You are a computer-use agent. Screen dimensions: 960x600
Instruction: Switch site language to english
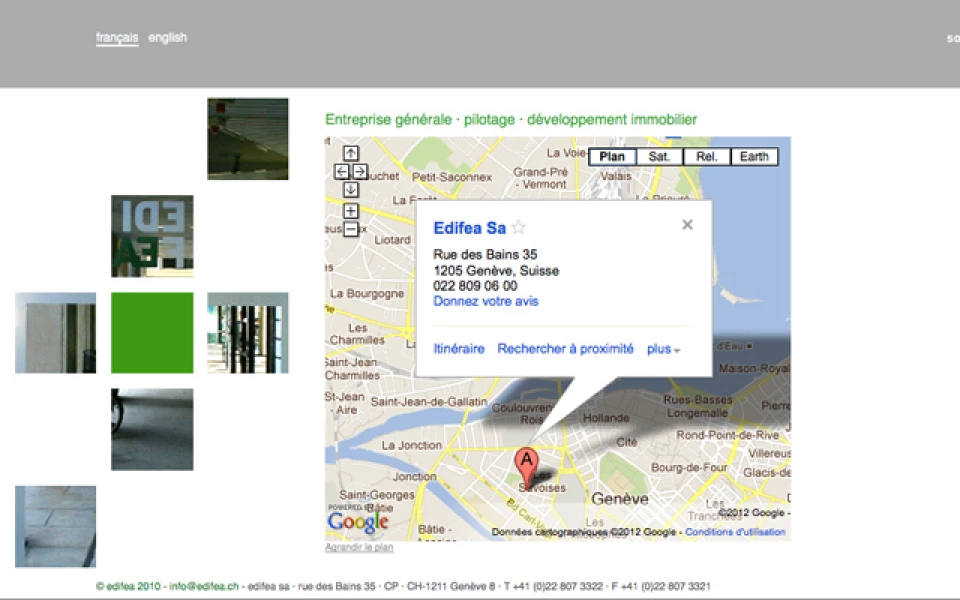point(167,37)
